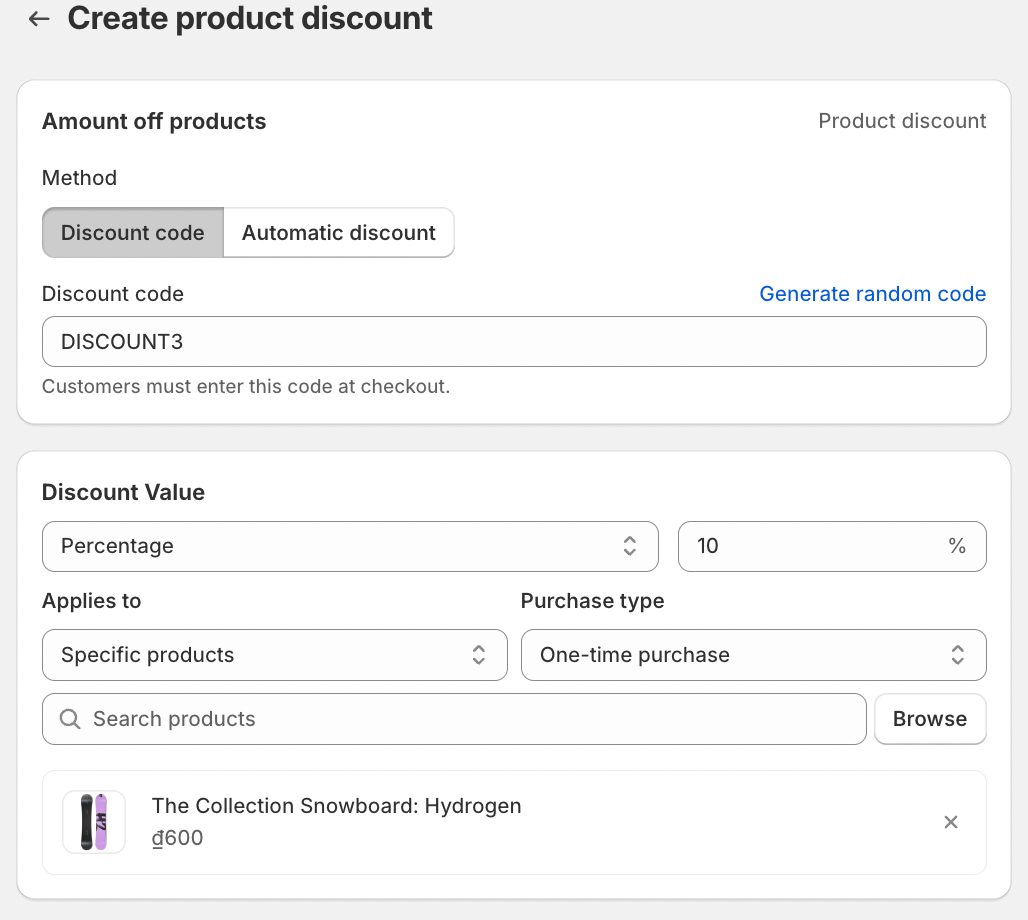
Task: Open the Percentage discount value dropdown
Action: pos(350,546)
